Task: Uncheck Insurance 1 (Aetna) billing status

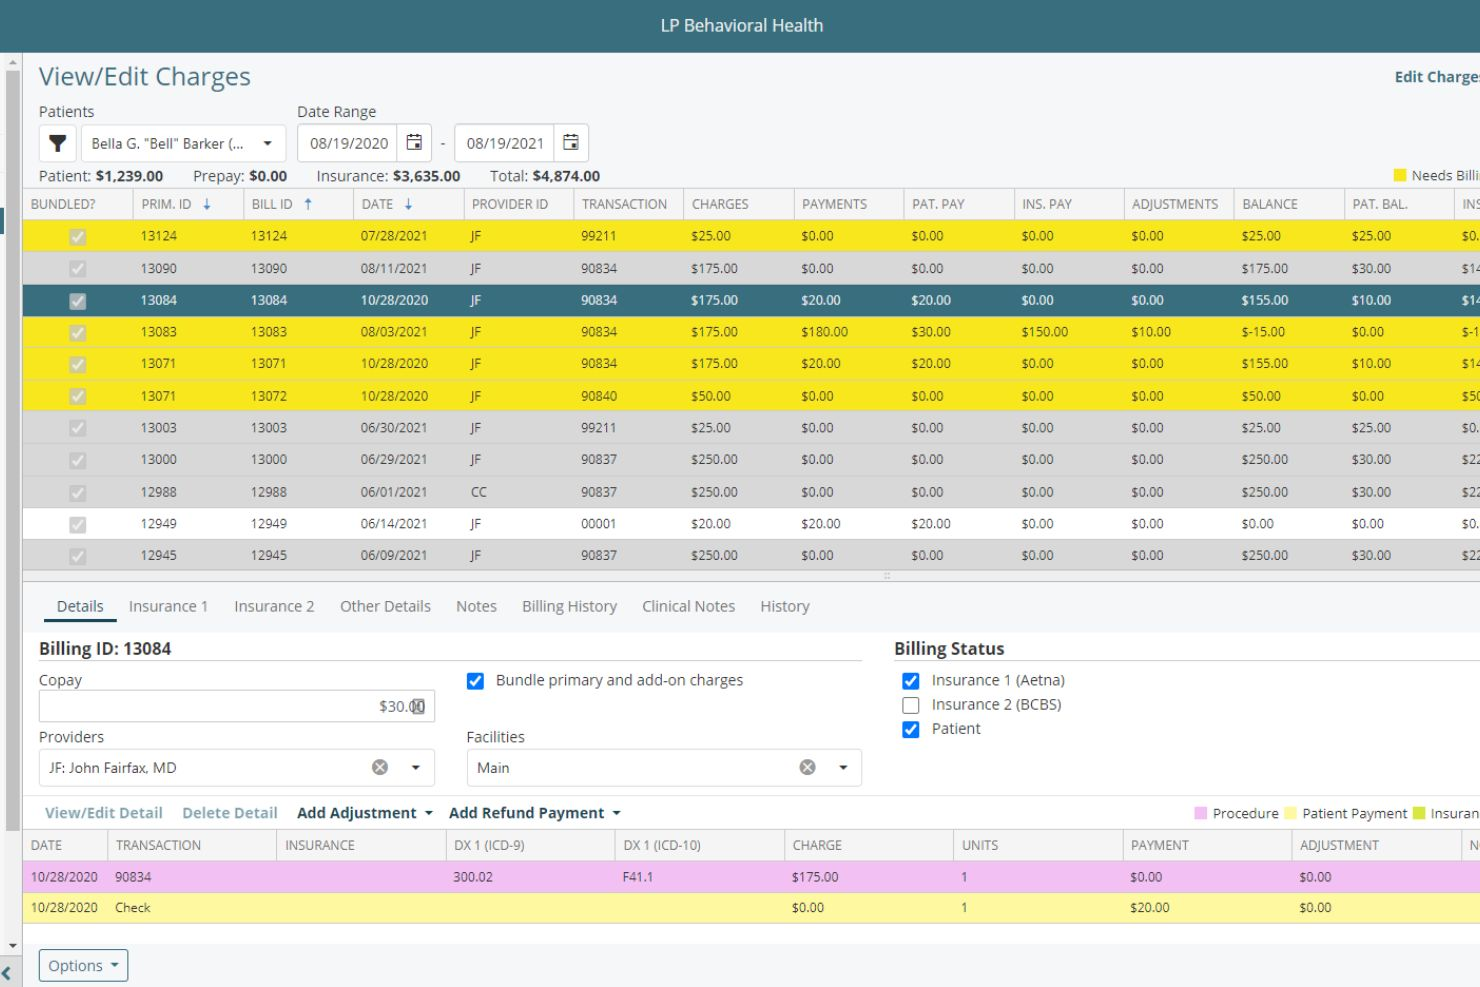Action: tap(911, 681)
